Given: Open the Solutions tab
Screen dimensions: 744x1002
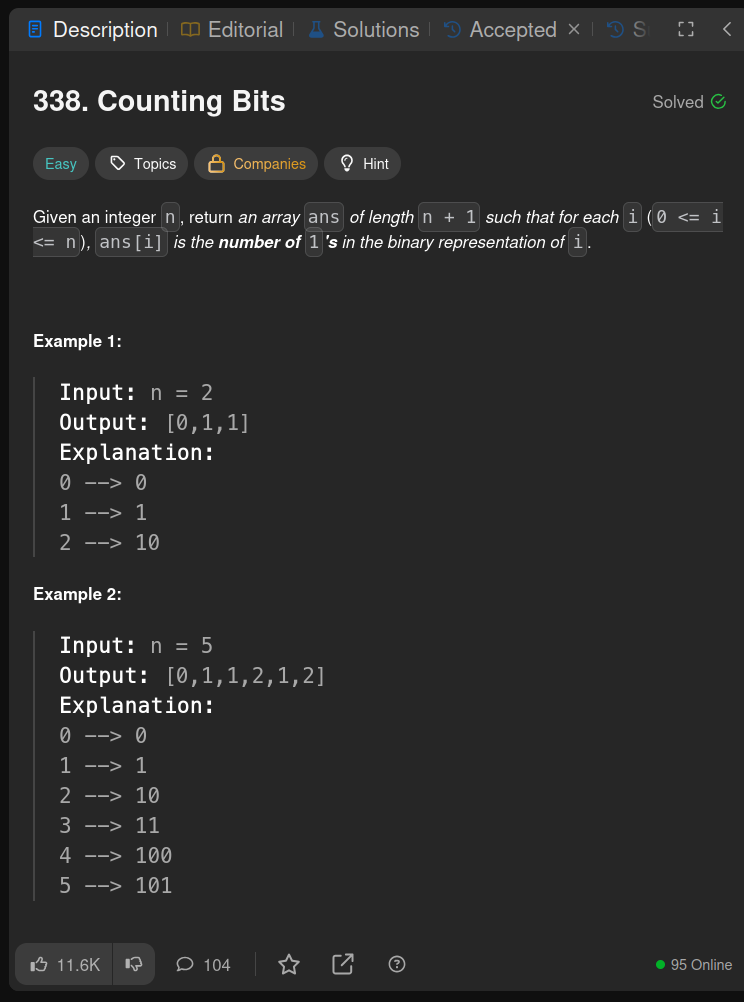Looking at the screenshot, I should point(363,29).
